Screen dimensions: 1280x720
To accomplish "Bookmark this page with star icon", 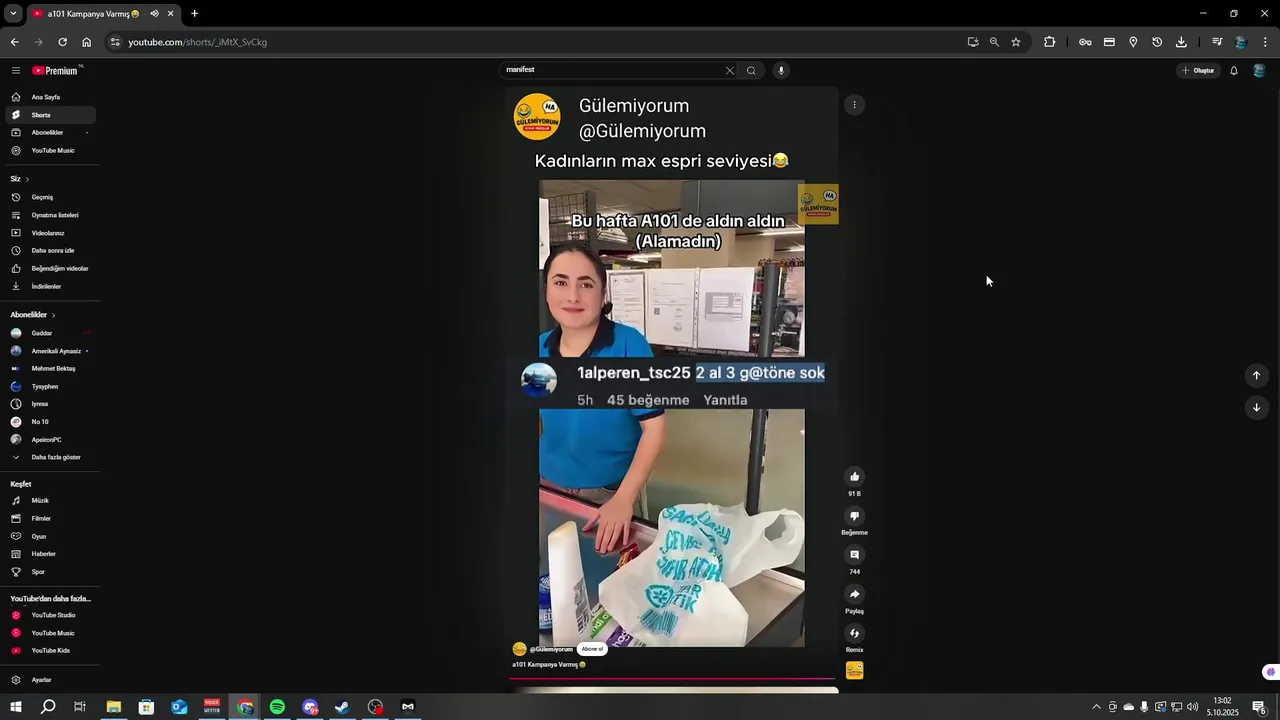I will pyautogui.click(x=1016, y=42).
